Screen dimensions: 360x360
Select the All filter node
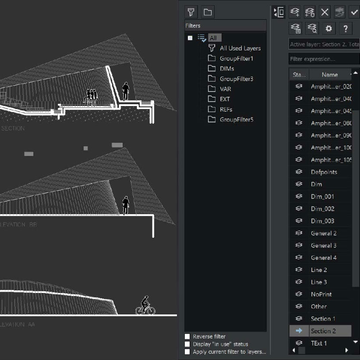[x=214, y=38]
